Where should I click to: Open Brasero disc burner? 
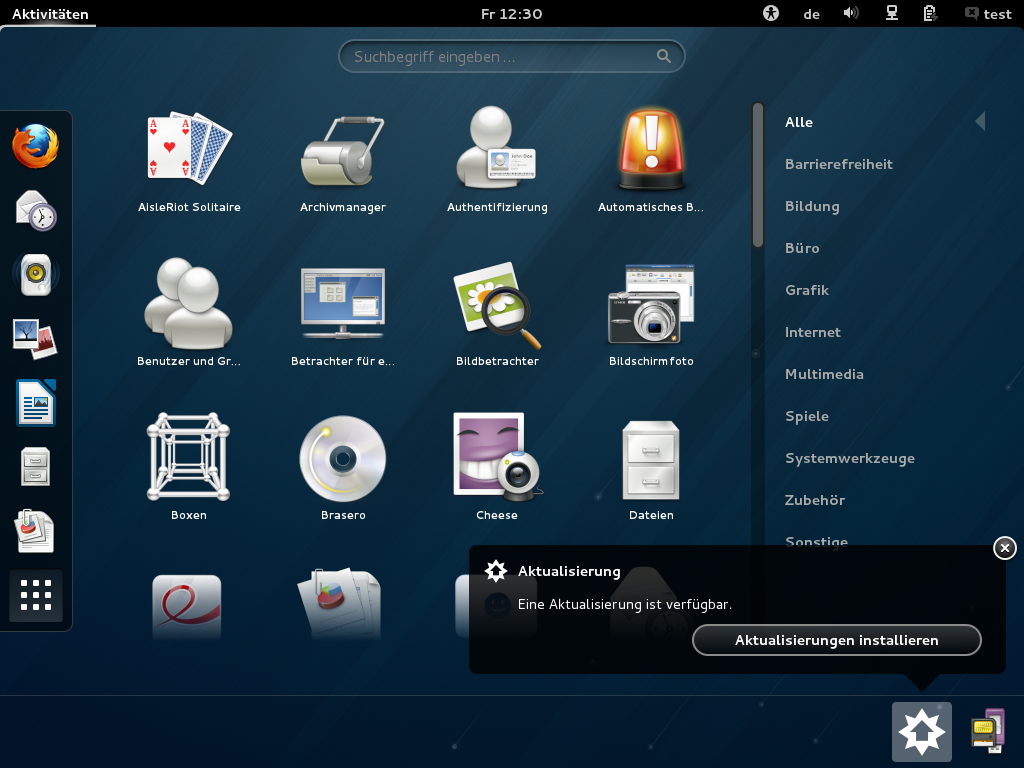pos(343,467)
